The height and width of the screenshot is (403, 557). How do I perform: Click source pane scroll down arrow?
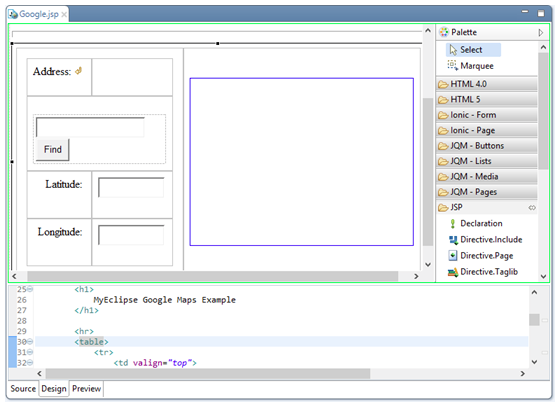534,362
